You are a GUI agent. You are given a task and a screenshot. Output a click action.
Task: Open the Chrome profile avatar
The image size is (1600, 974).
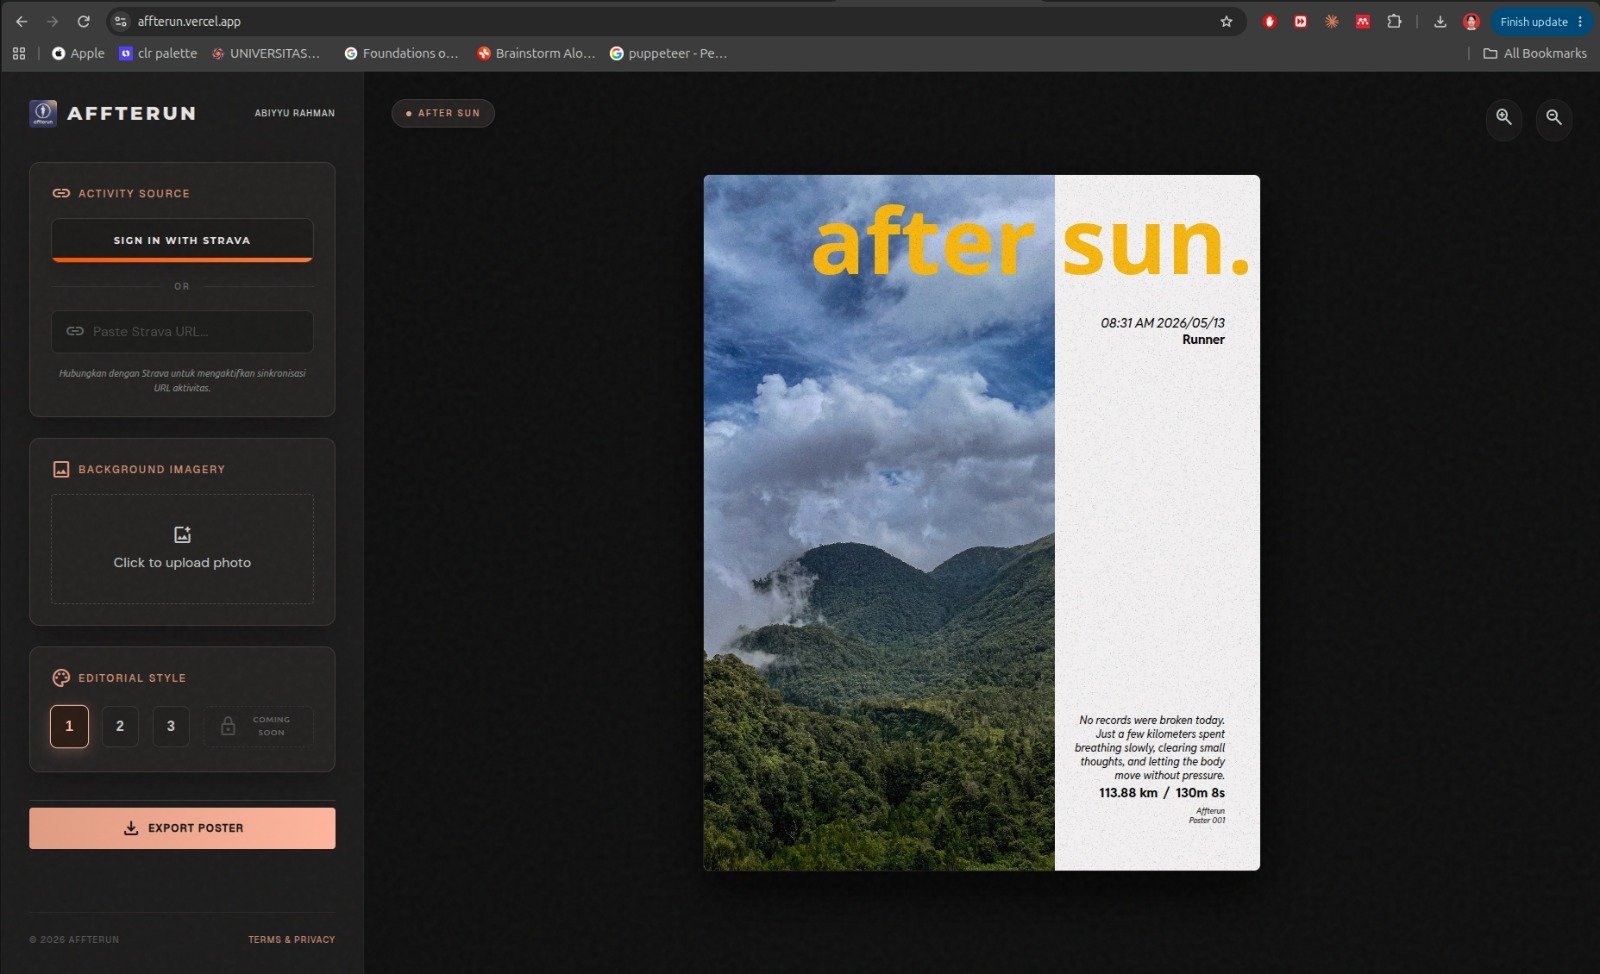[x=1471, y=21]
